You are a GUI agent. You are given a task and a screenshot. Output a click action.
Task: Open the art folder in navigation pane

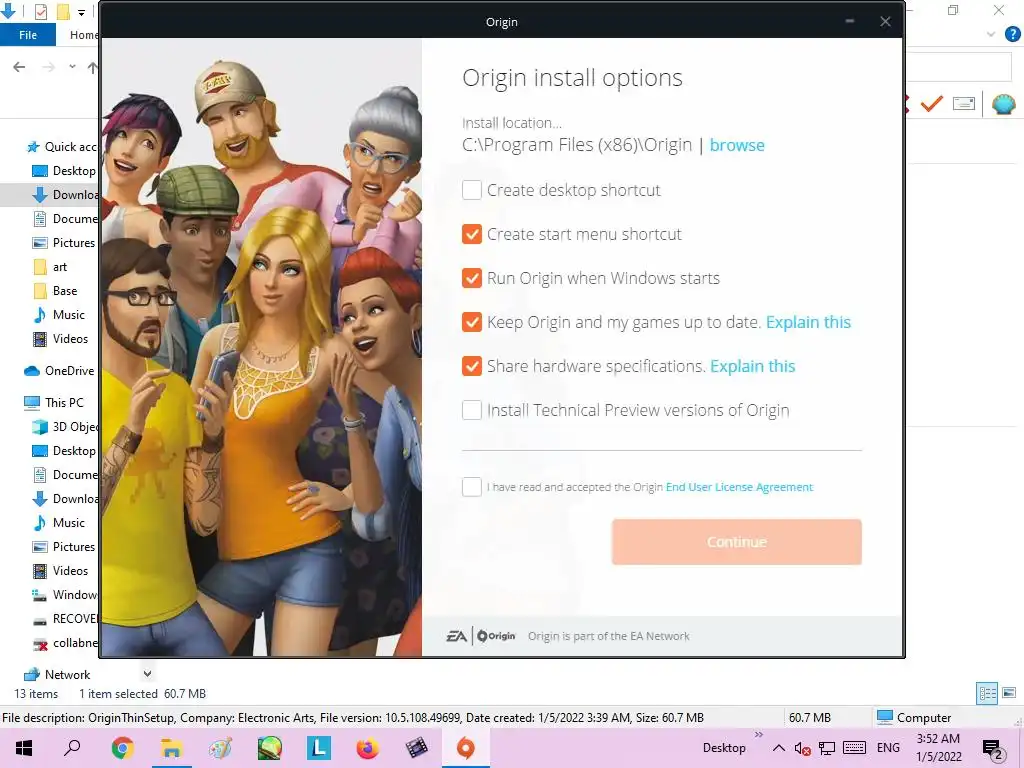(x=52, y=266)
